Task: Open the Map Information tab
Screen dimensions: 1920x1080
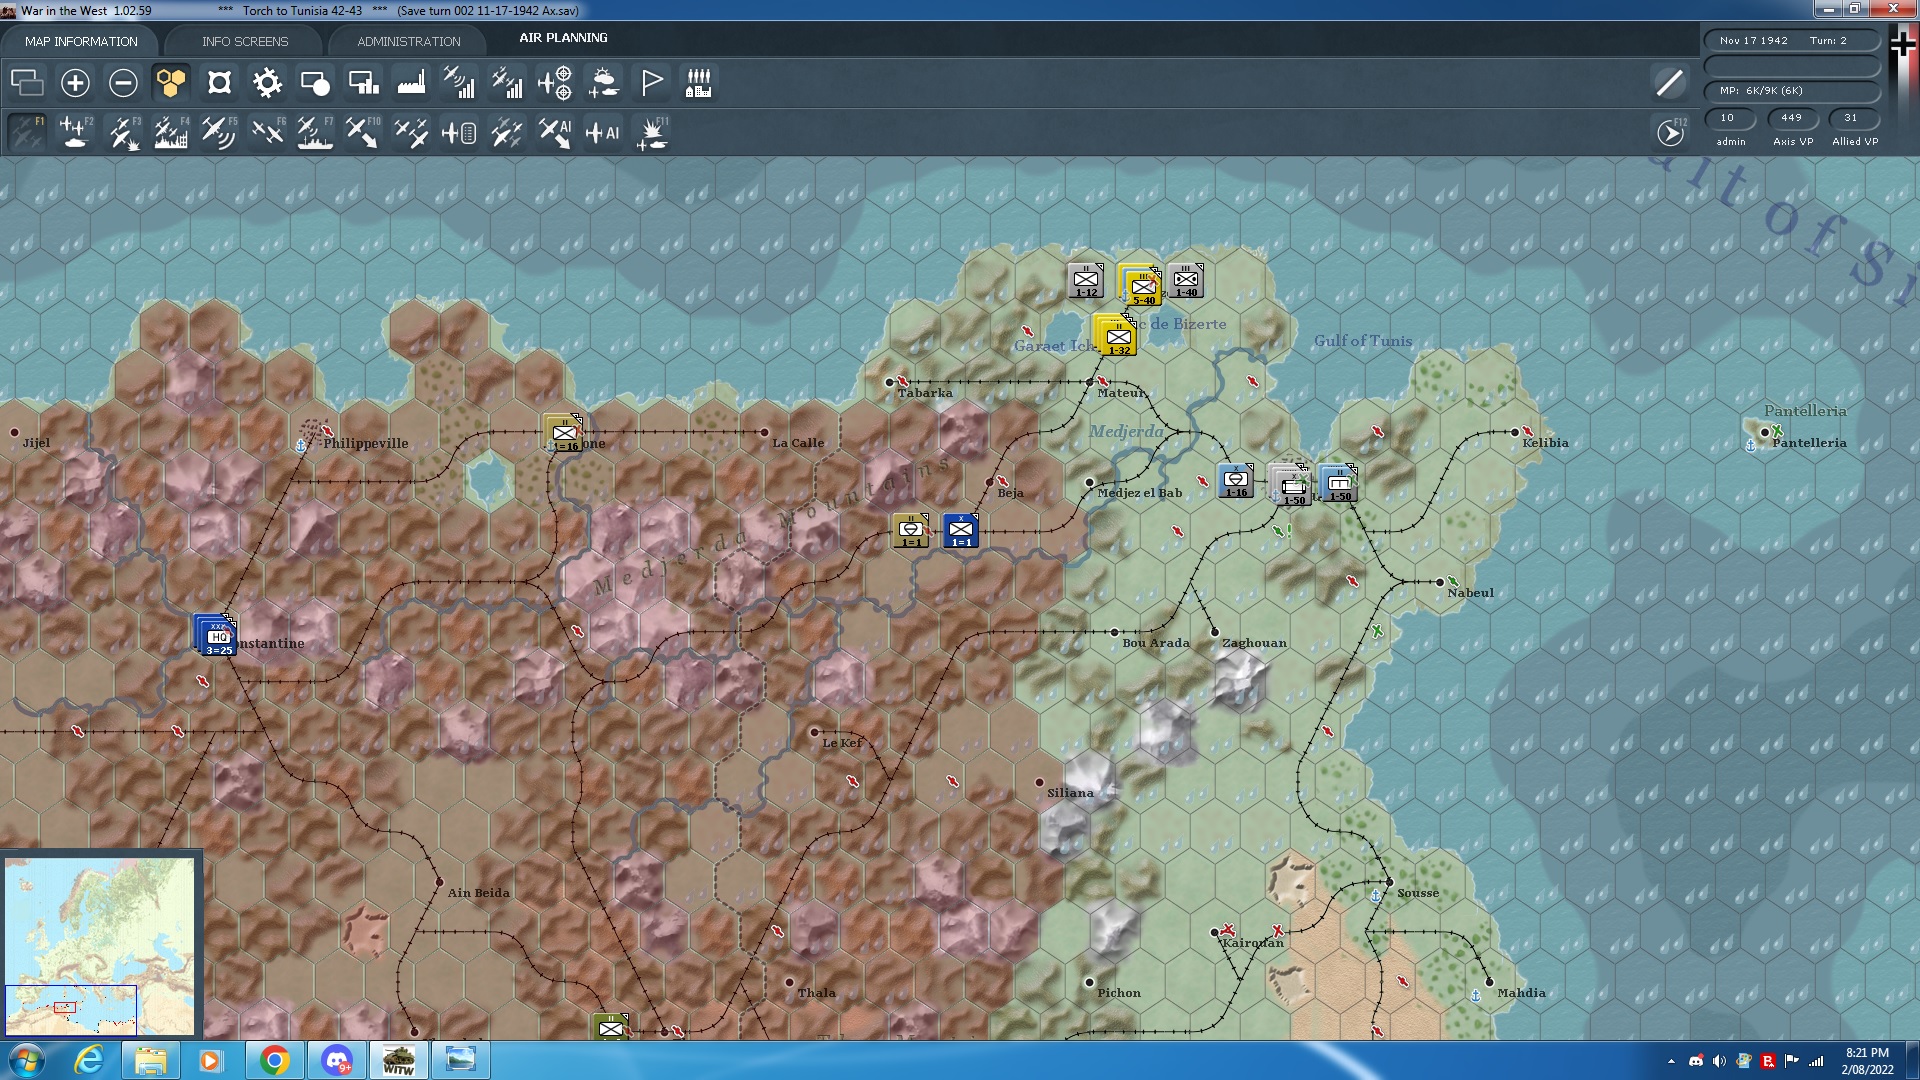Action: [81, 41]
